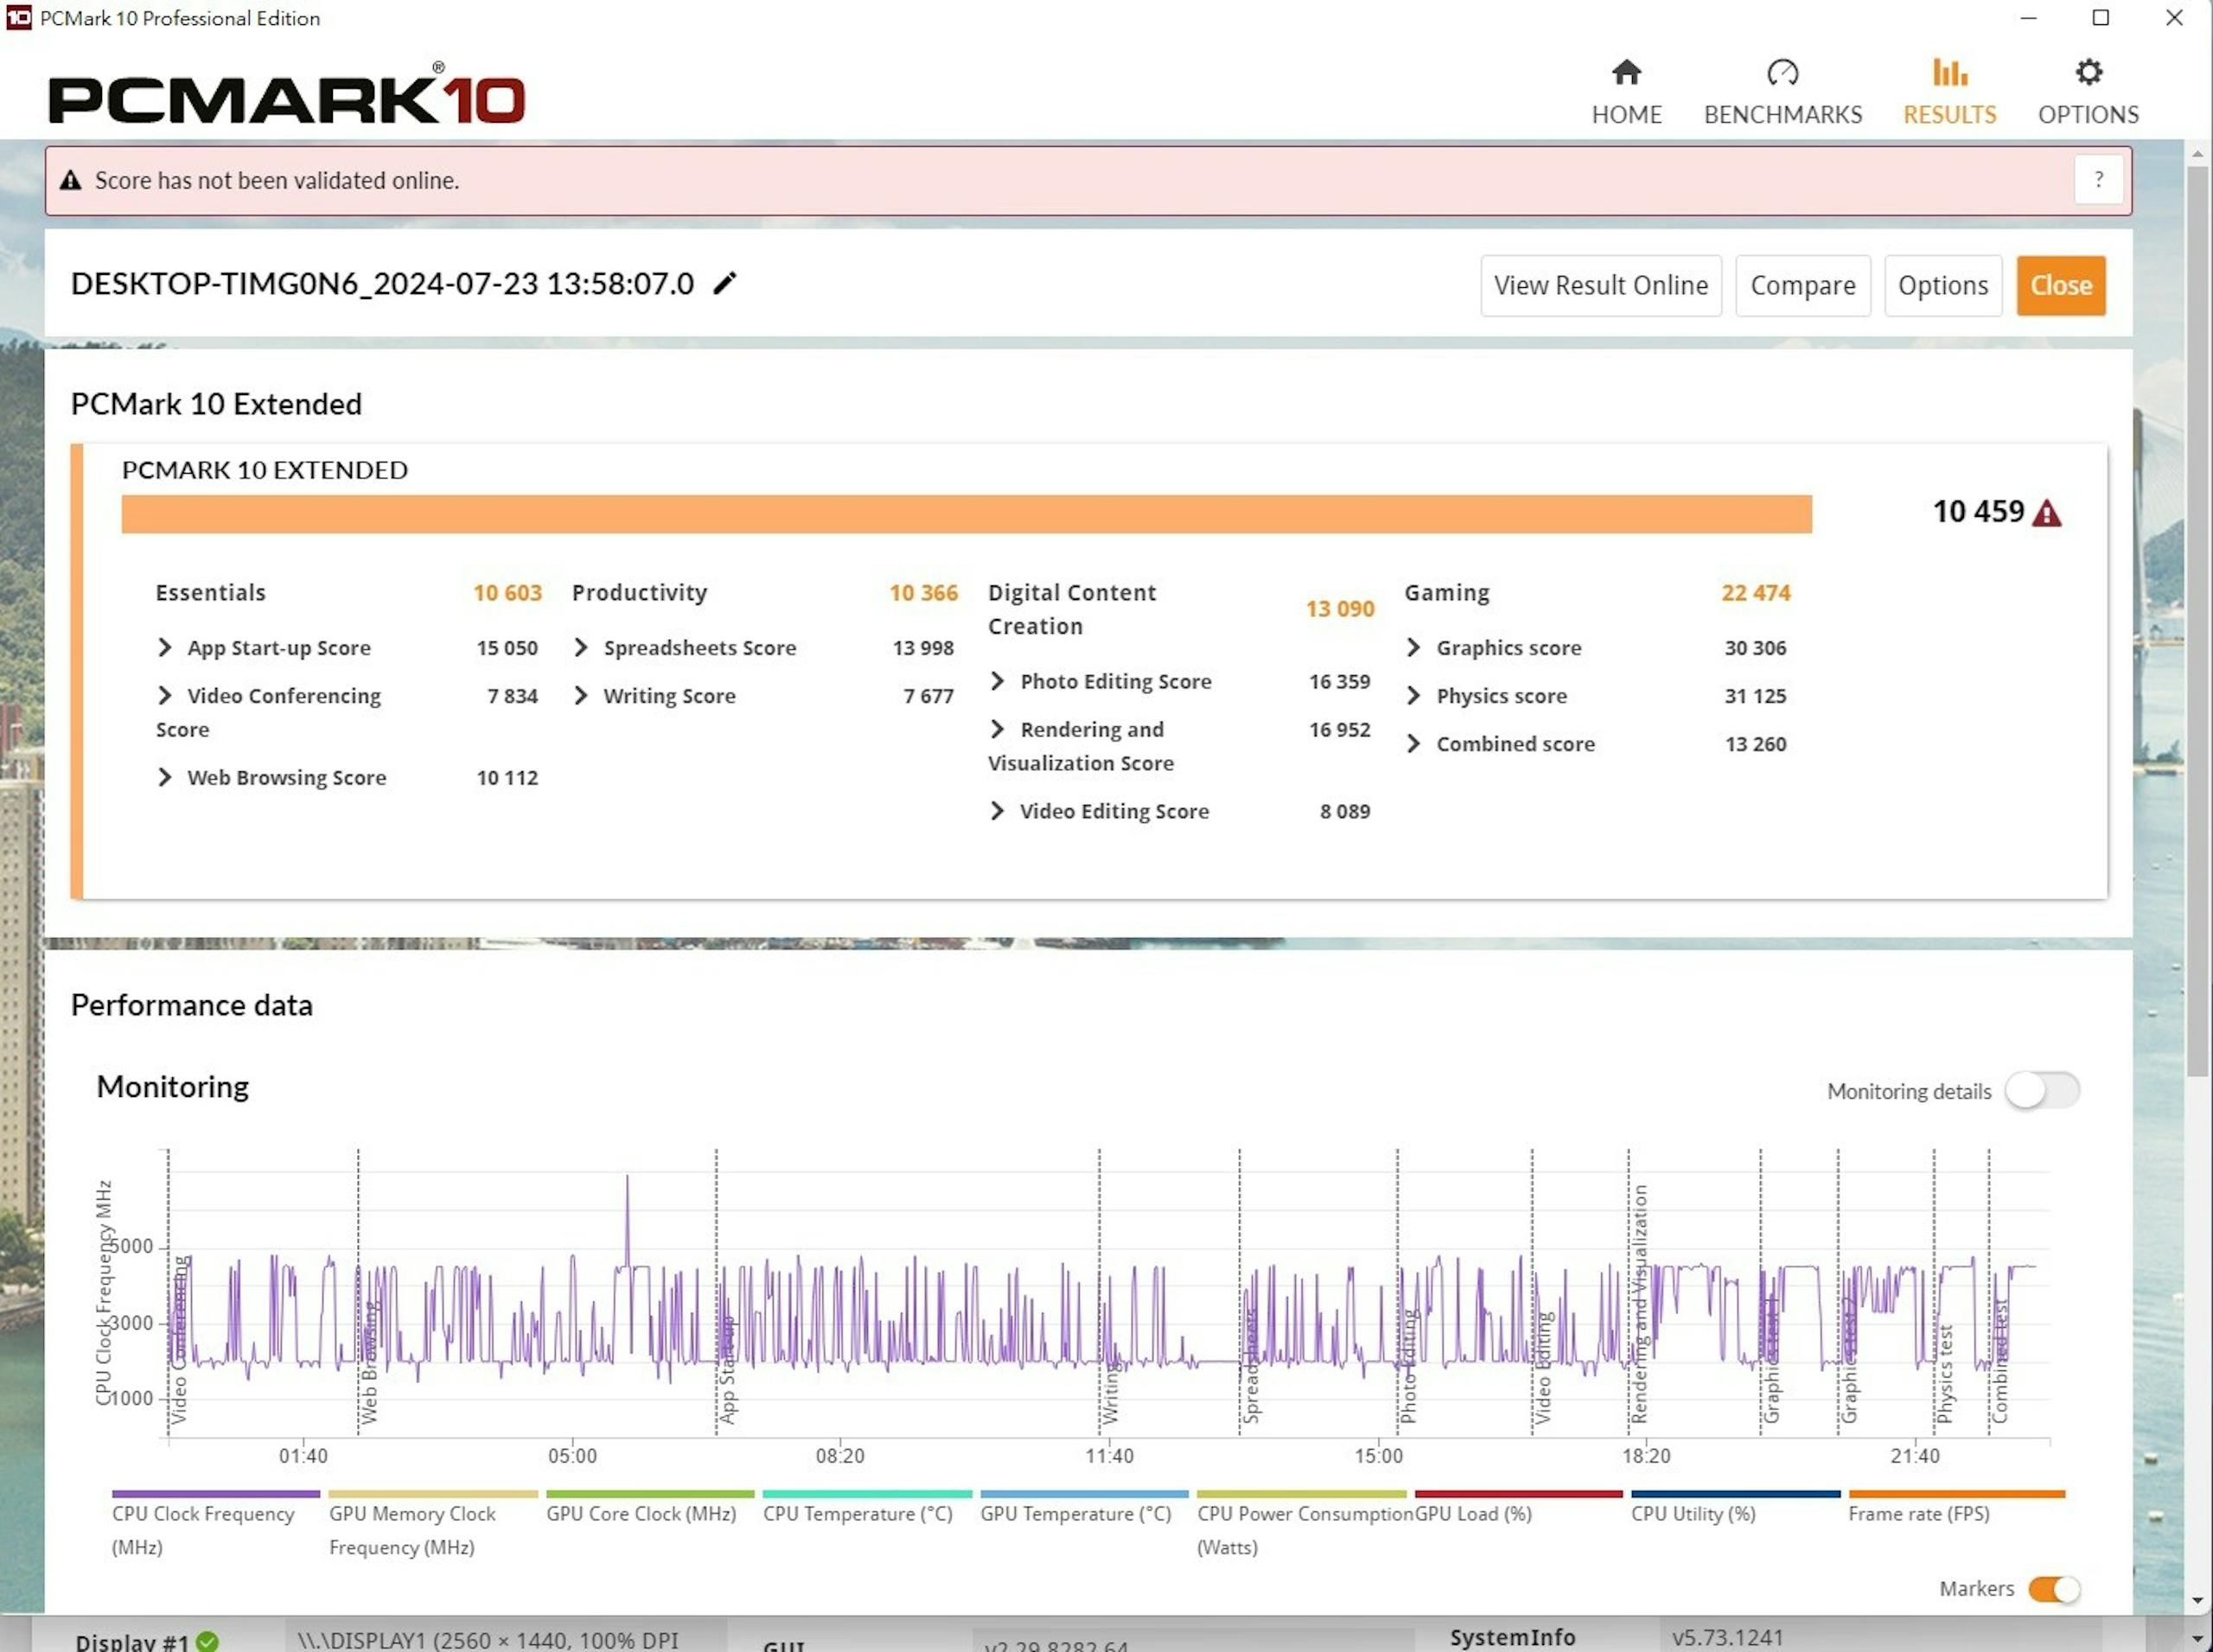Open the OPTIONS tab
The width and height of the screenshot is (2213, 1652).
pos(2088,92)
